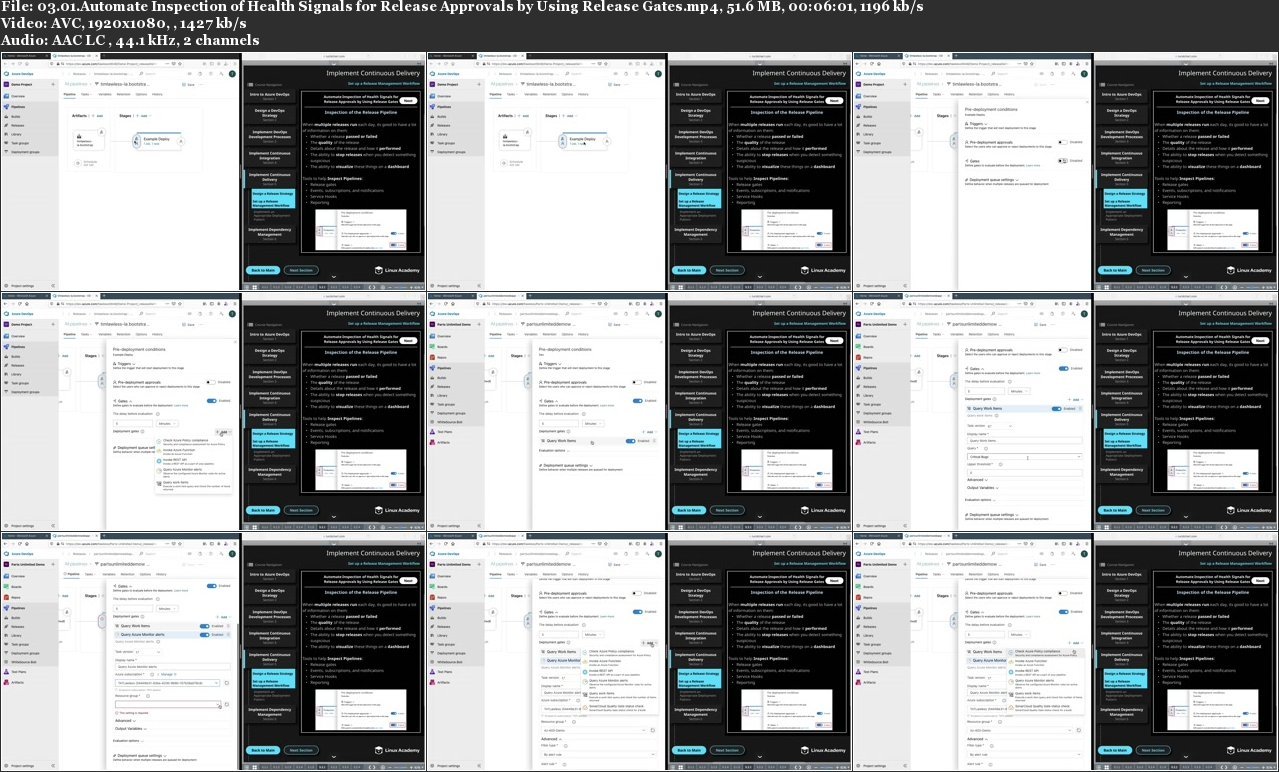This screenshot has width=1279, height=772.
Task: Toggle Query Work Items switch in collapsed-gate frame
Action: (x=631, y=441)
